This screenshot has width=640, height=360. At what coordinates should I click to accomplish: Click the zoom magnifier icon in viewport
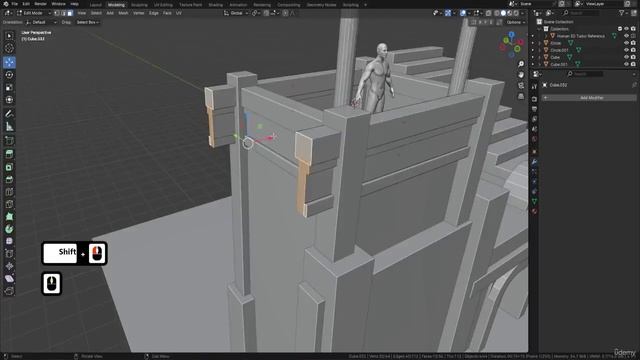(521, 64)
